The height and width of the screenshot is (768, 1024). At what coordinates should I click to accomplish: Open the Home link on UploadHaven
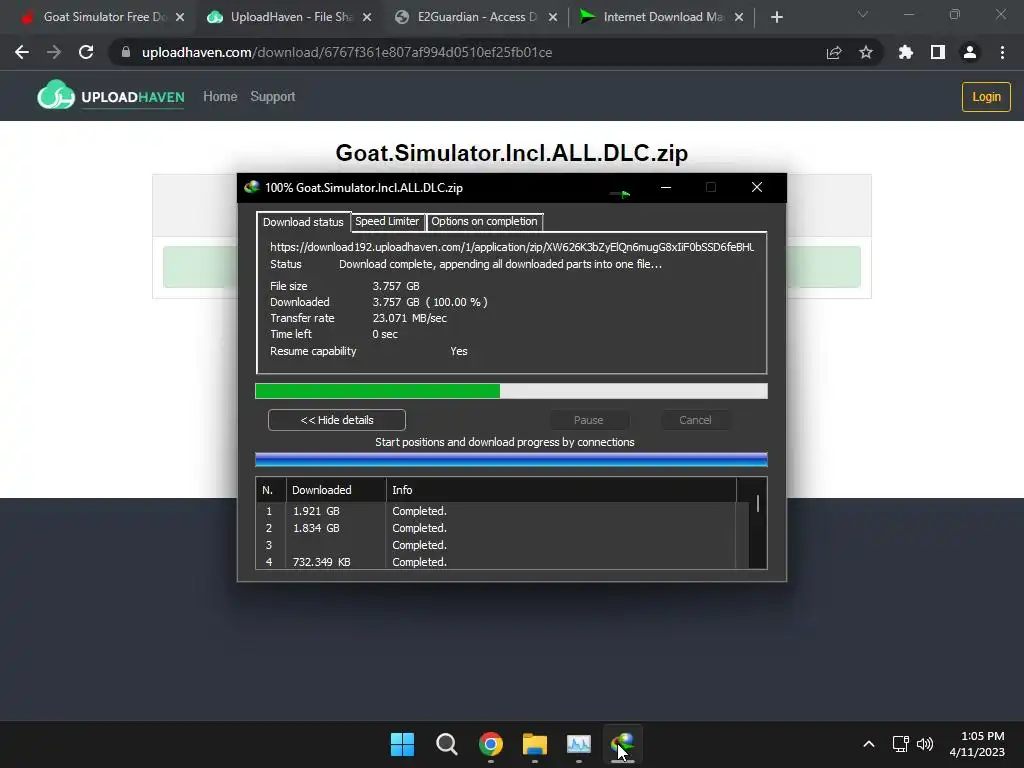pyautogui.click(x=220, y=97)
